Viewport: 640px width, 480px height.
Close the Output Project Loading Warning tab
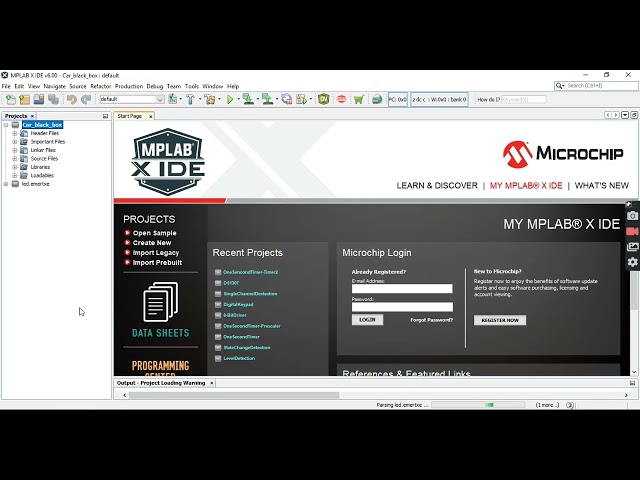pyautogui.click(x=212, y=383)
